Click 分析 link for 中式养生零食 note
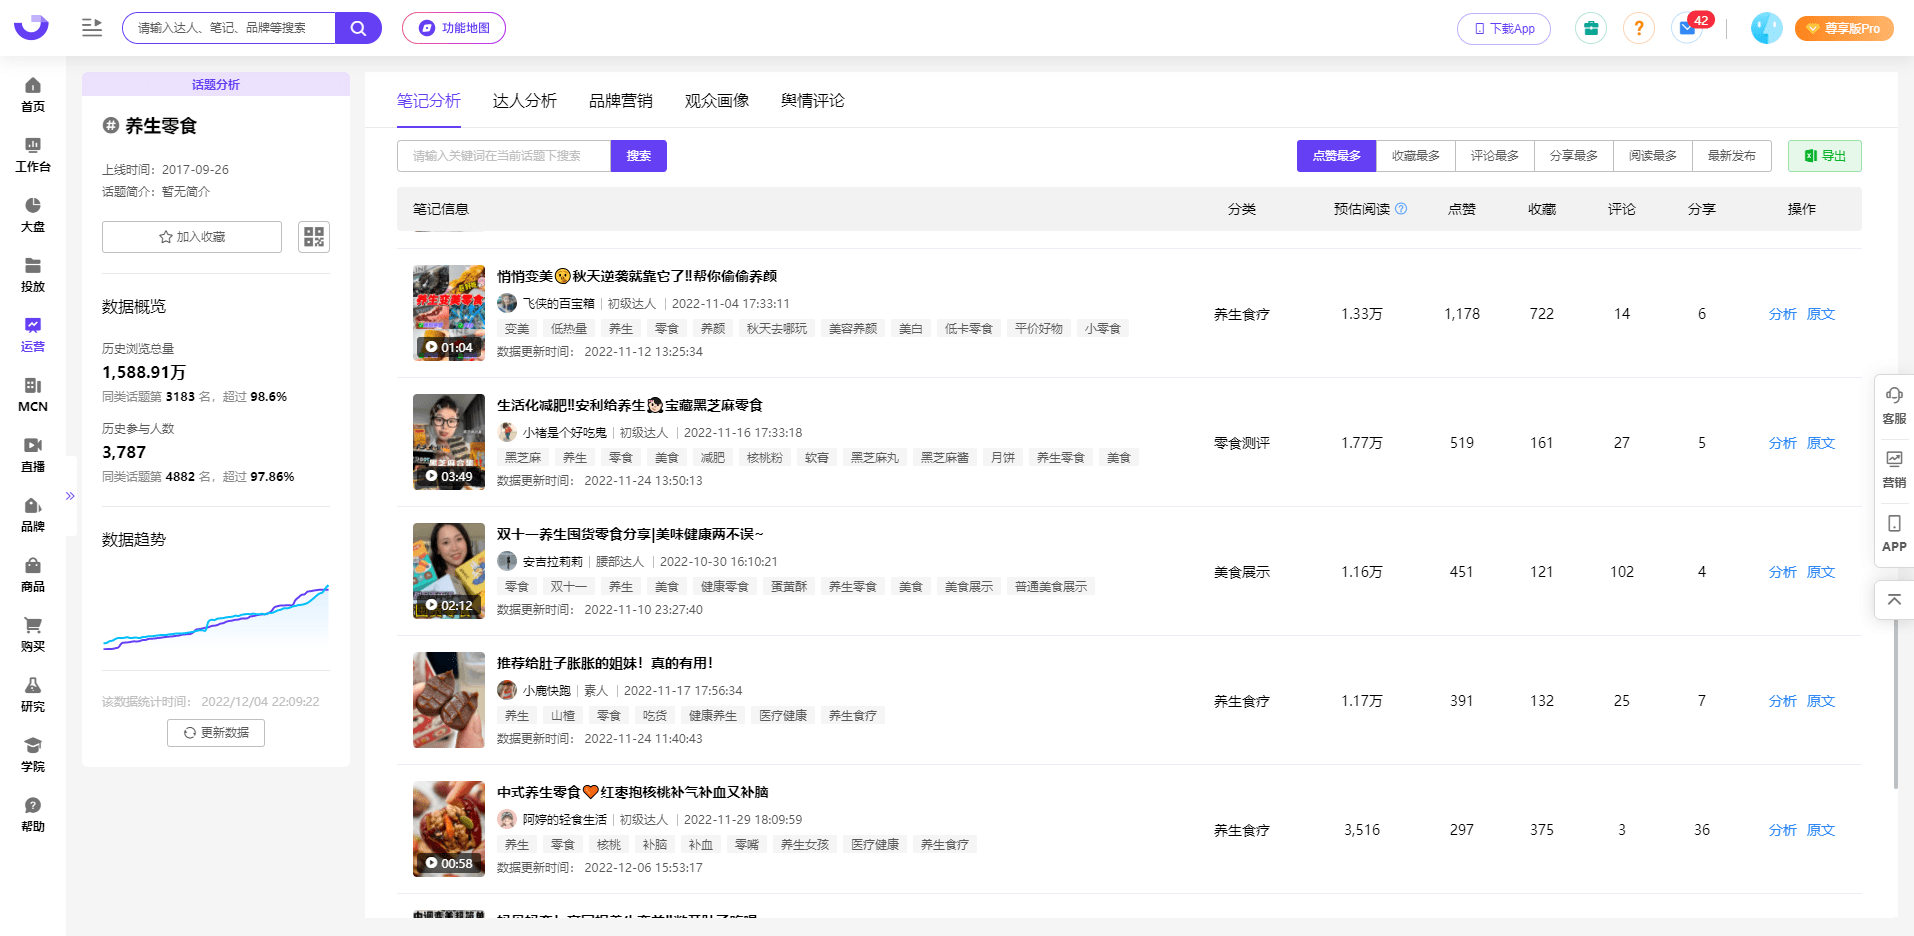Screen dimensions: 1914x936 pos(1783,830)
